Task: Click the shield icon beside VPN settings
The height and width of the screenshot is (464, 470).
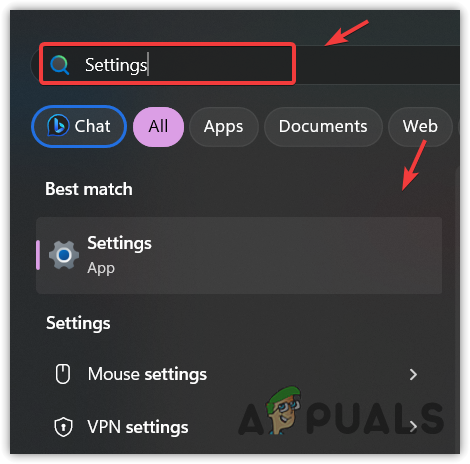Action: 63,427
